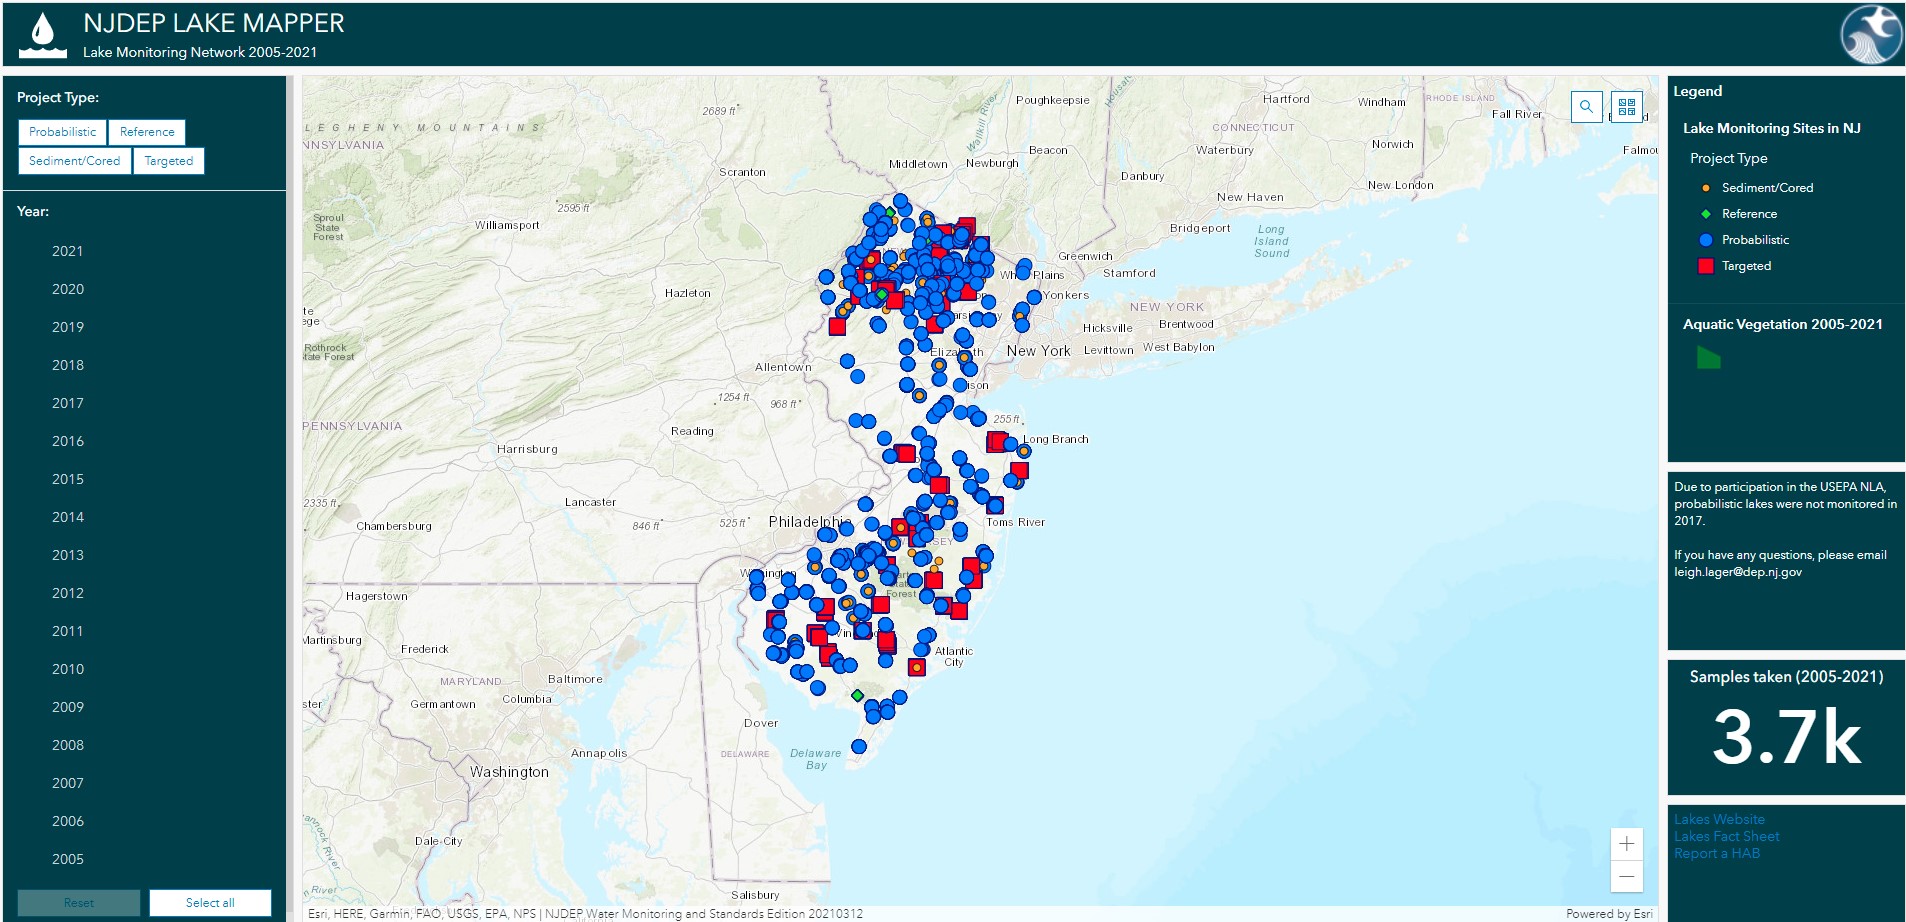Click the New York map label

tap(1038, 351)
